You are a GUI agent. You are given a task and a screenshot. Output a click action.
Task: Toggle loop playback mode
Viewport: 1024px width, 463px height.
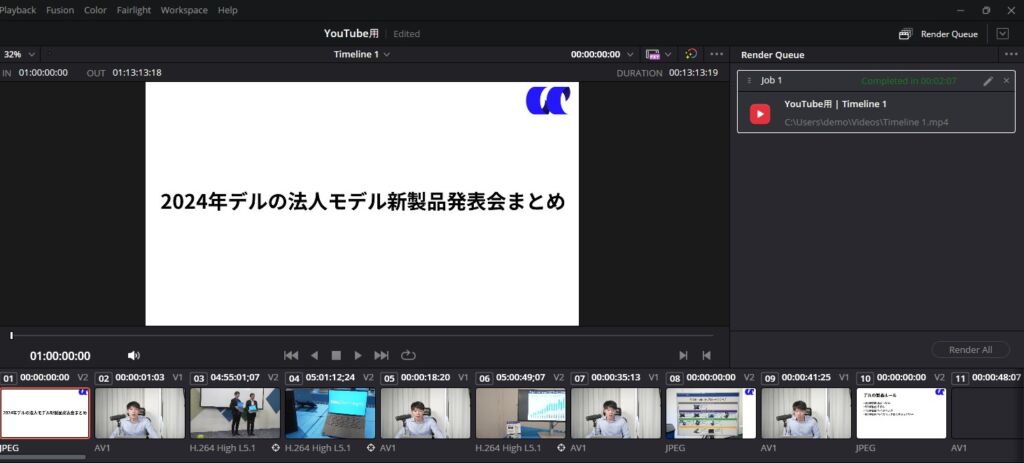tap(408, 355)
